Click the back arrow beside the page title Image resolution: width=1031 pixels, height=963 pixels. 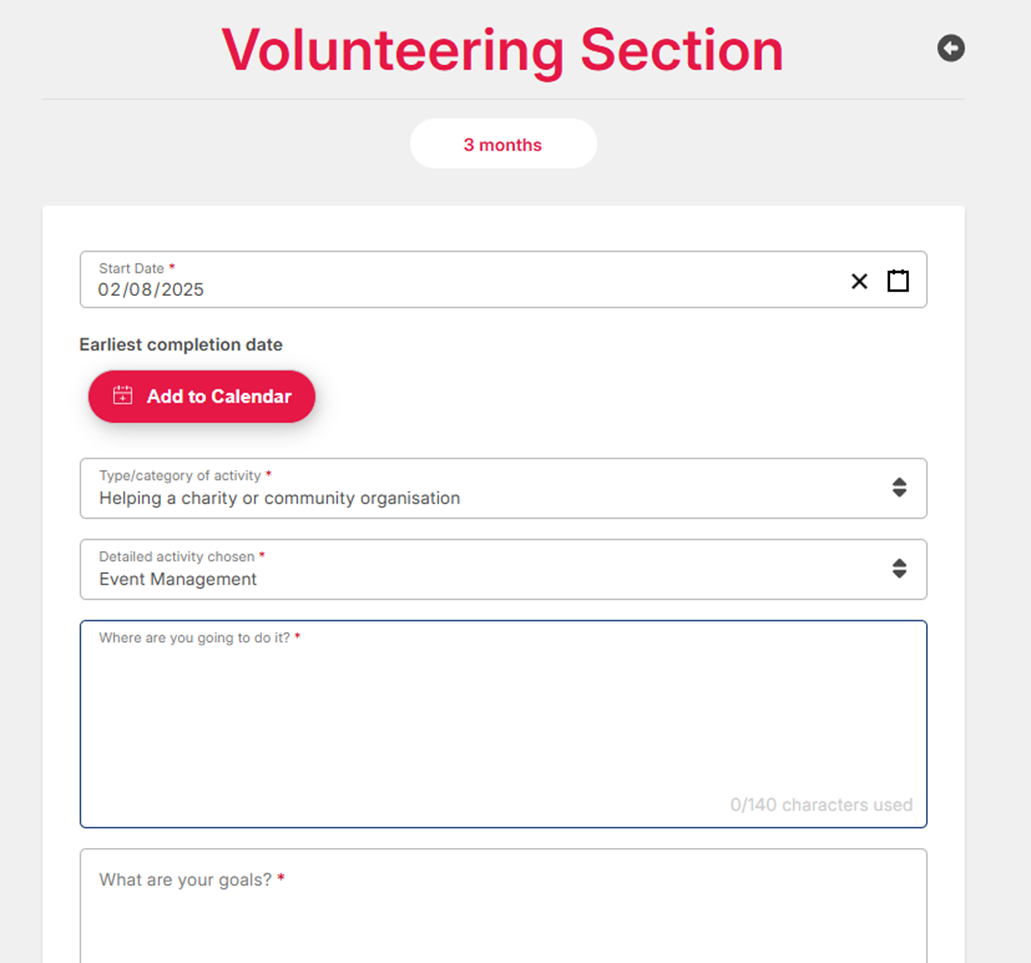[950, 47]
